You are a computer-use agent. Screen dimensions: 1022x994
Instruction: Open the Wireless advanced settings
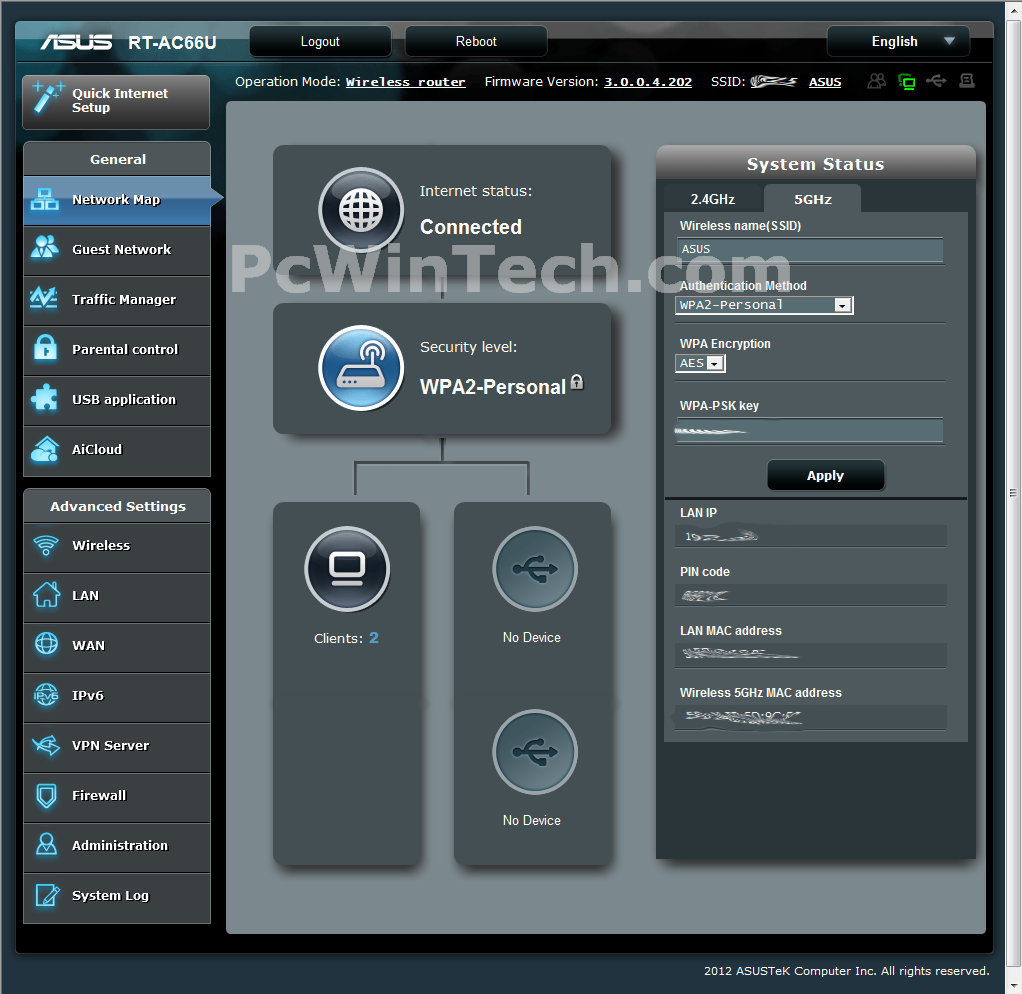117,548
